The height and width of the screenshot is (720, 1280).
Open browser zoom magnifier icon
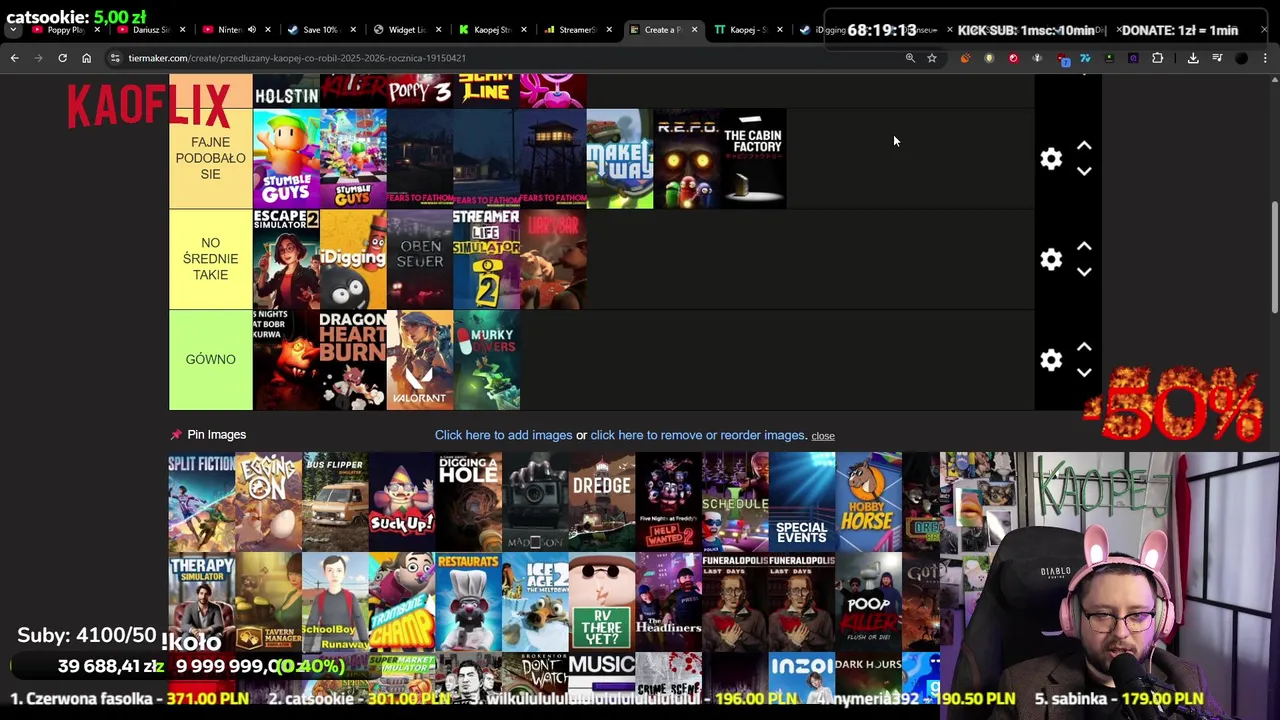910,58
